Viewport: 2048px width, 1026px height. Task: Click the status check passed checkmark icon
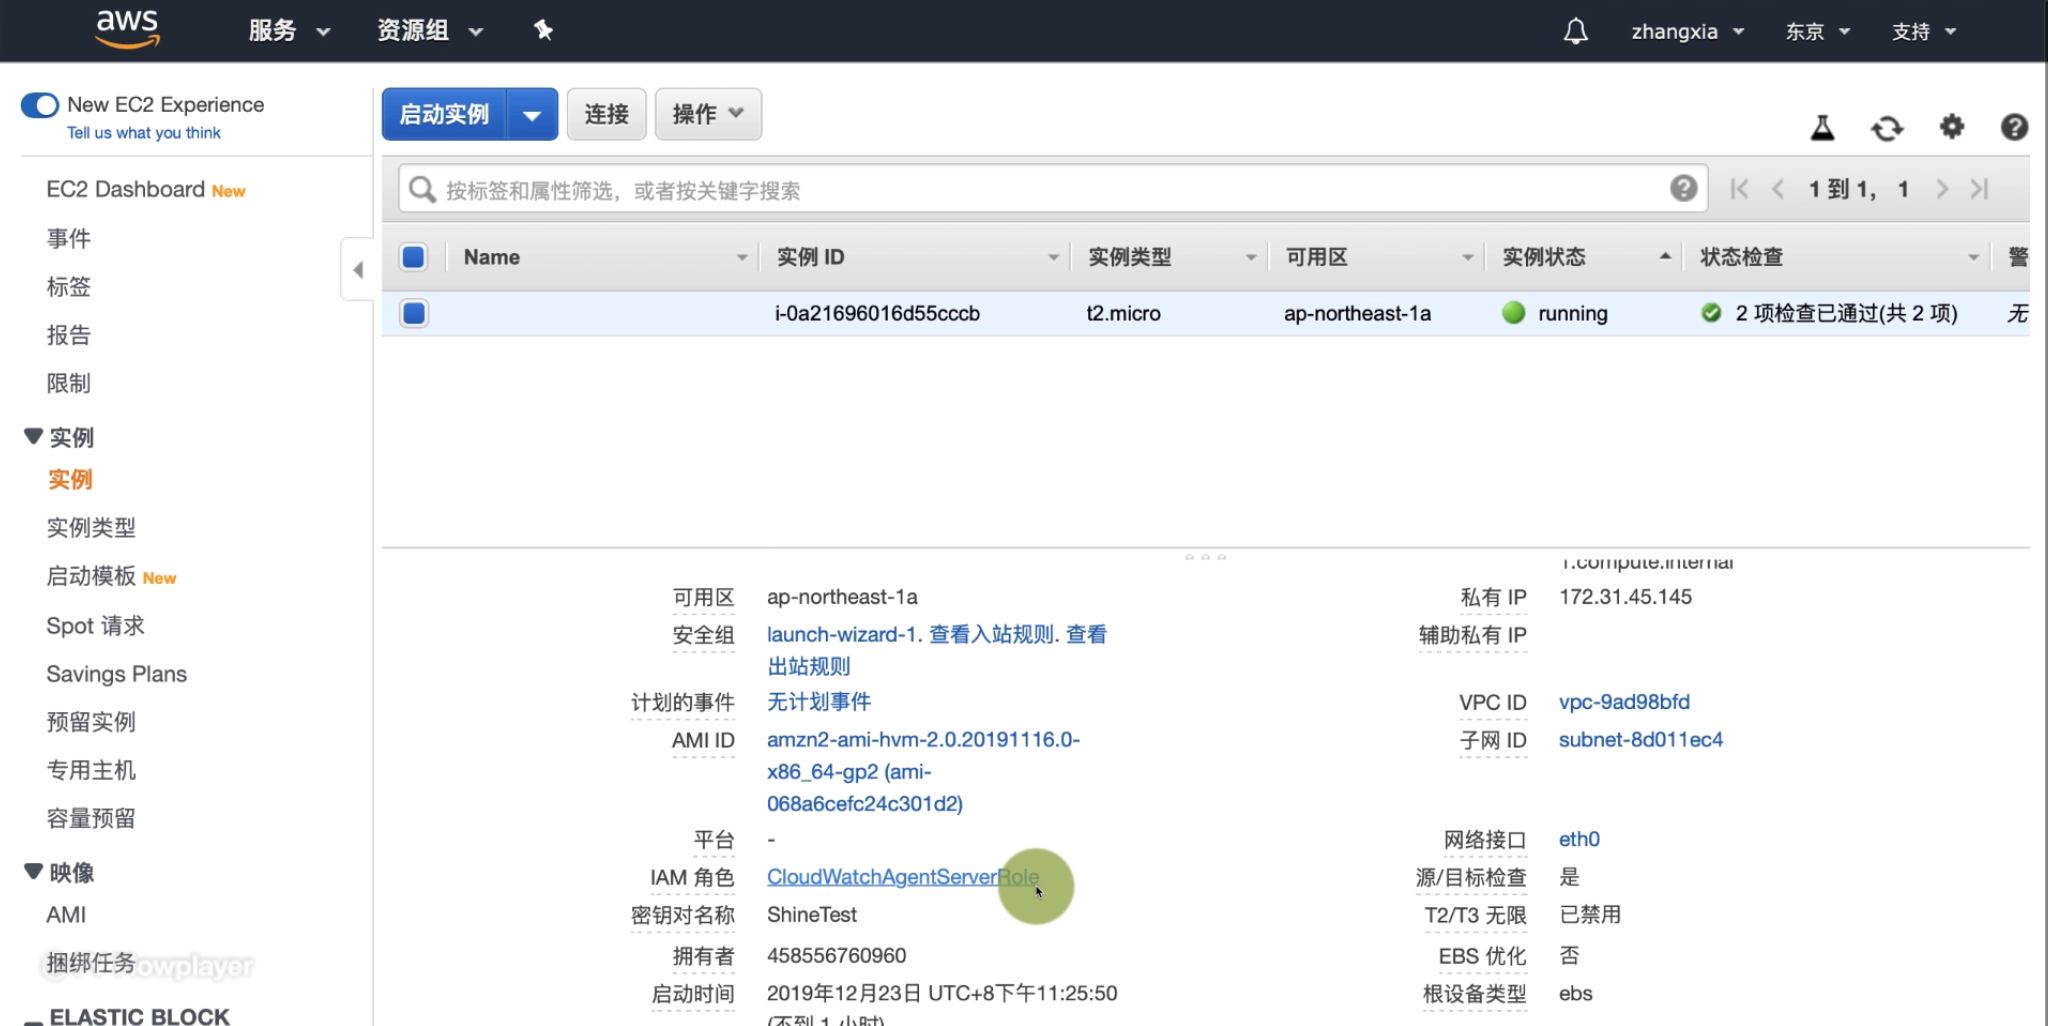pos(1711,313)
